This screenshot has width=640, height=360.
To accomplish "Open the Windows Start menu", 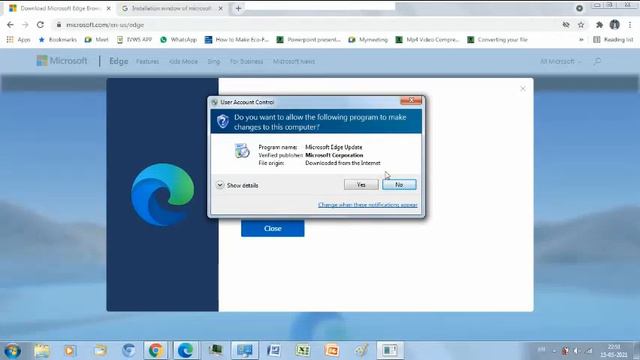I will pyautogui.click(x=12, y=351).
